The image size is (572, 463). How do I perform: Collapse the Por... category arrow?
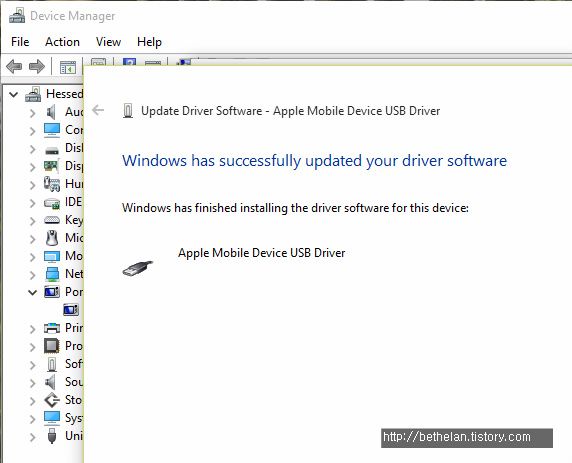(x=32, y=293)
